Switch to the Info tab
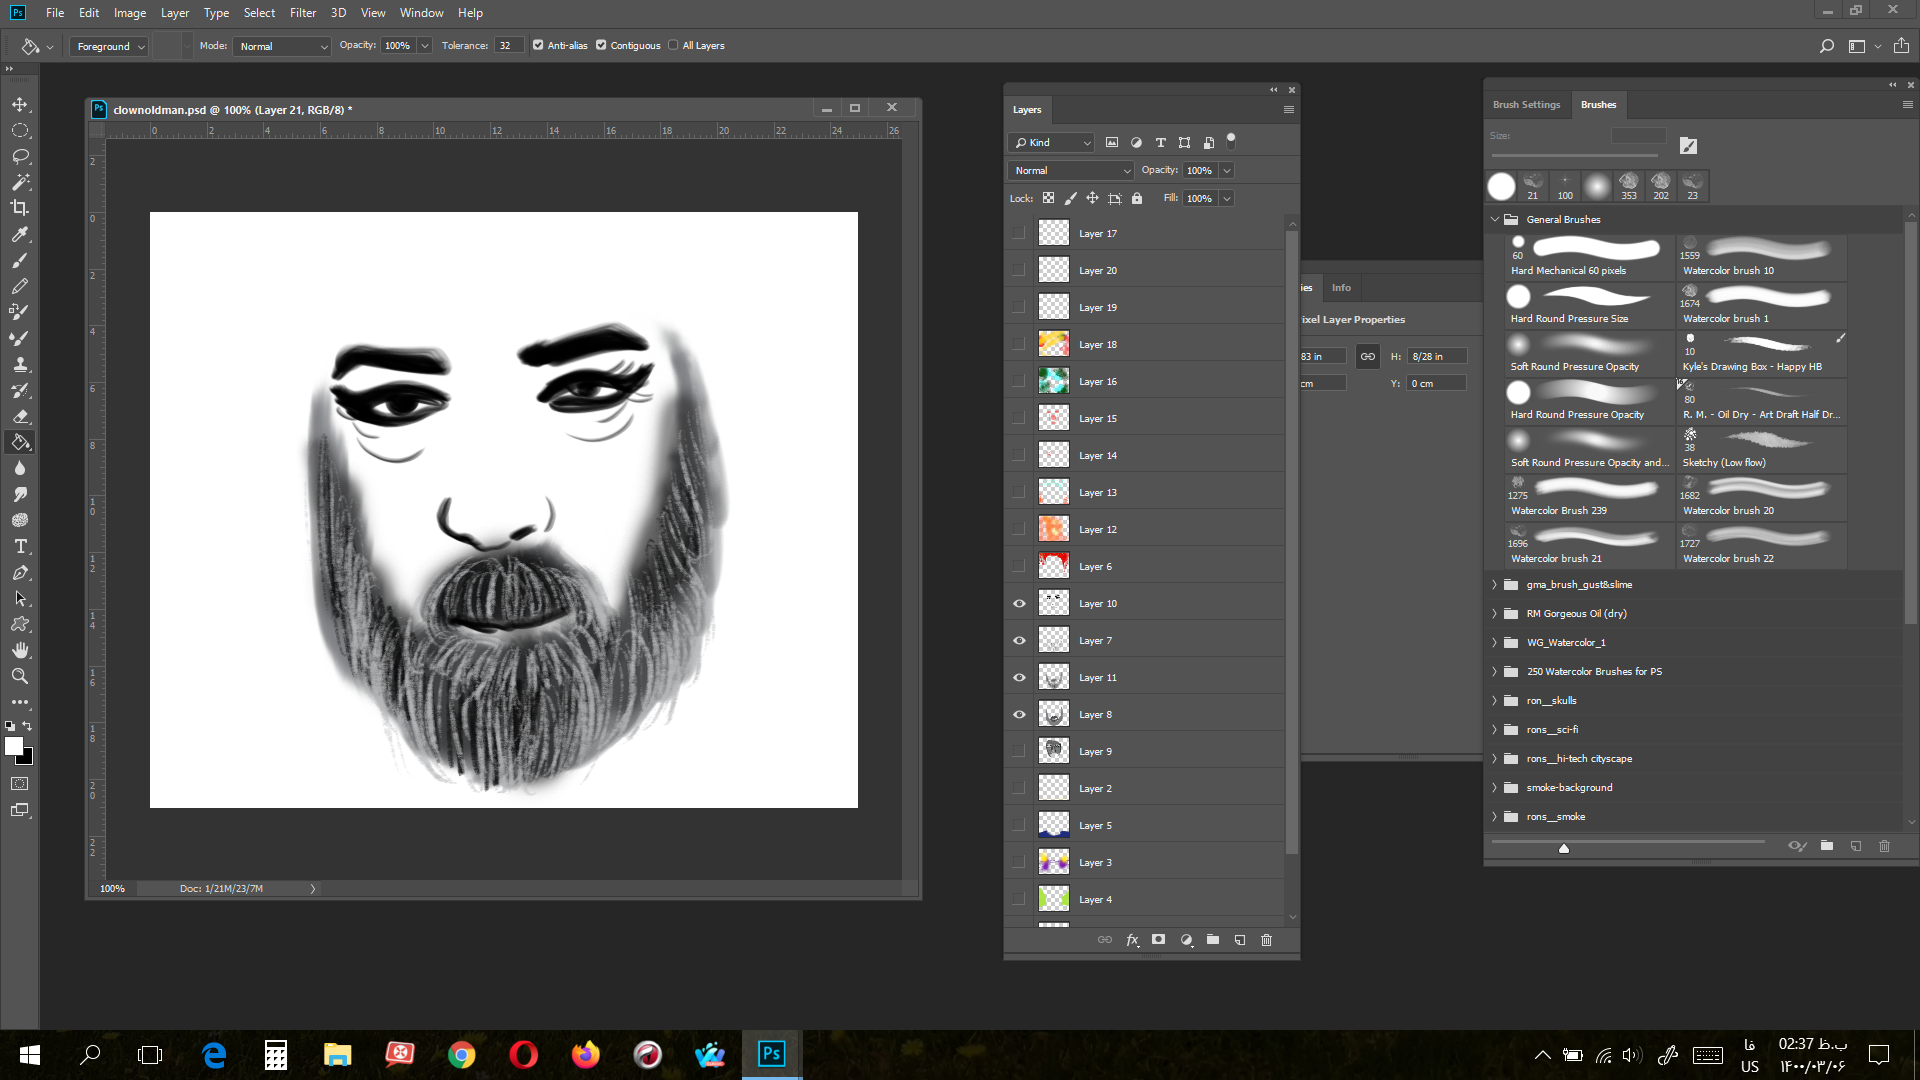The height and width of the screenshot is (1080, 1920). pos(1341,288)
